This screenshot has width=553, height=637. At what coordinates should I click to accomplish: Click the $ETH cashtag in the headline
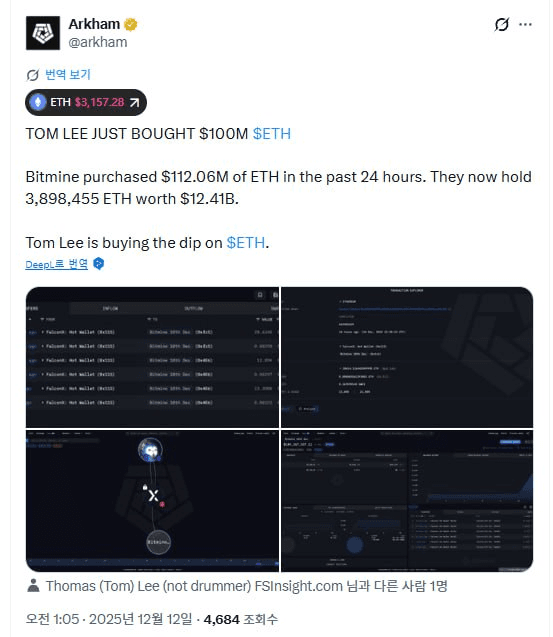(x=272, y=134)
